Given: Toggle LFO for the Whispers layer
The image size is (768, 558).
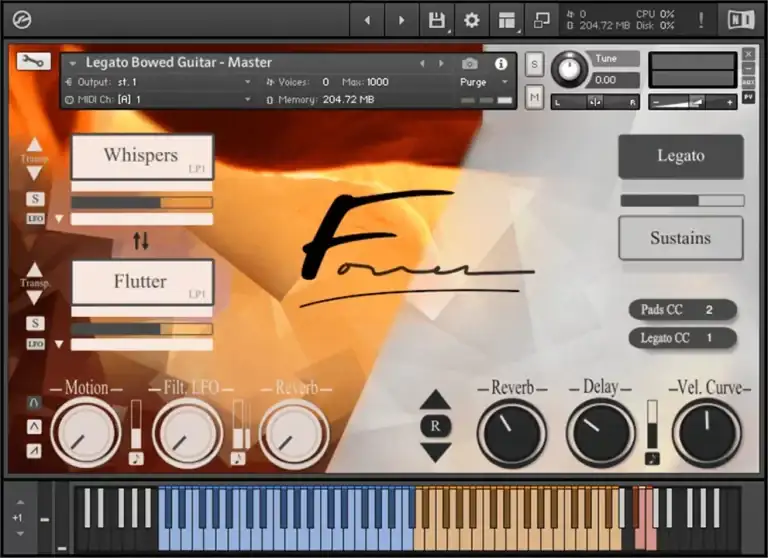Looking at the screenshot, I should point(35,218).
